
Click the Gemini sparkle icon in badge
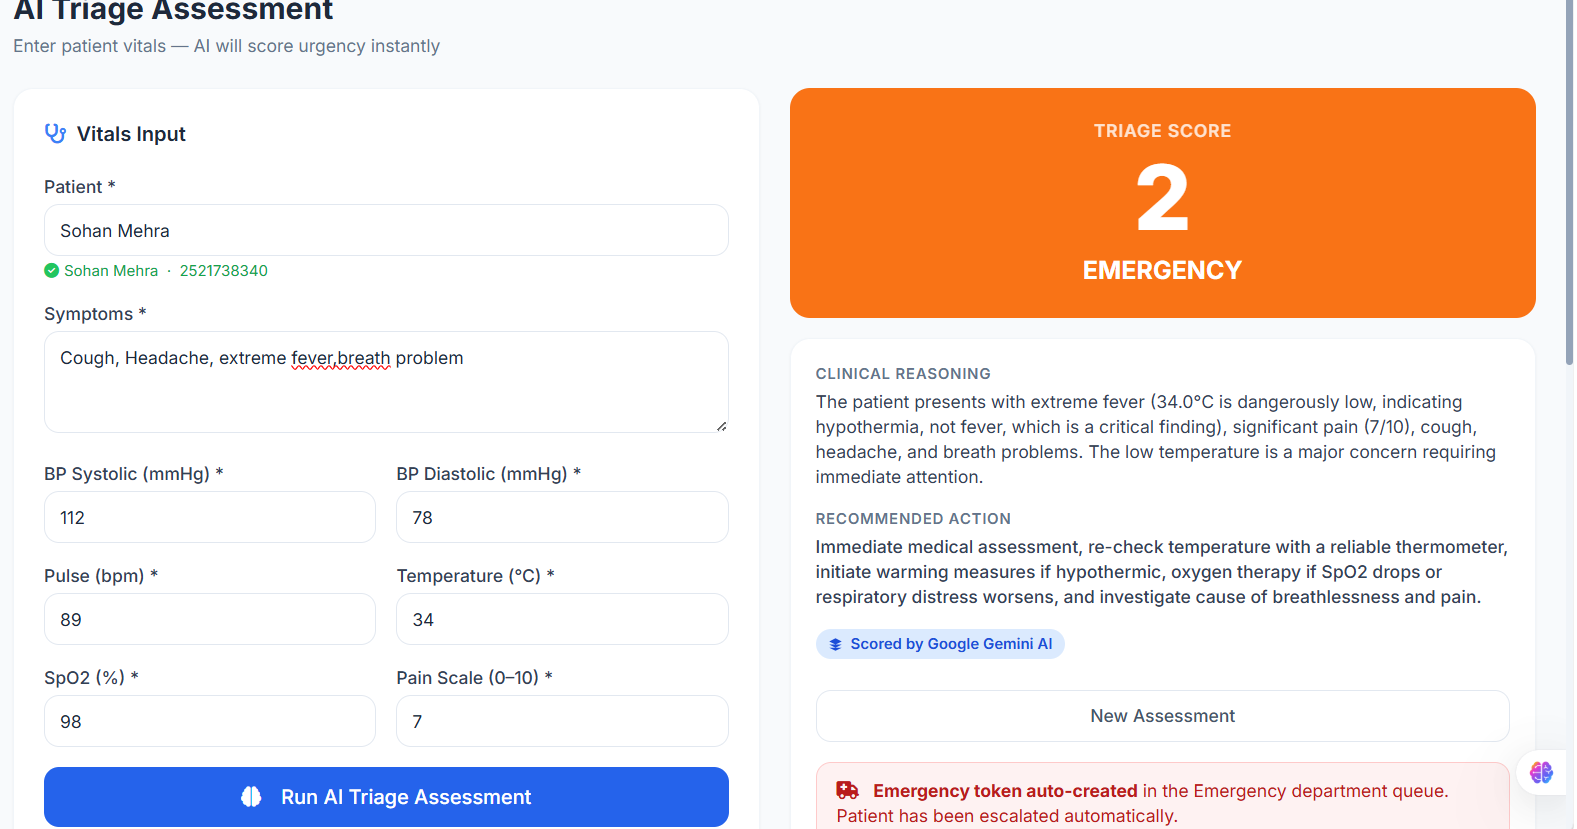[835, 644]
